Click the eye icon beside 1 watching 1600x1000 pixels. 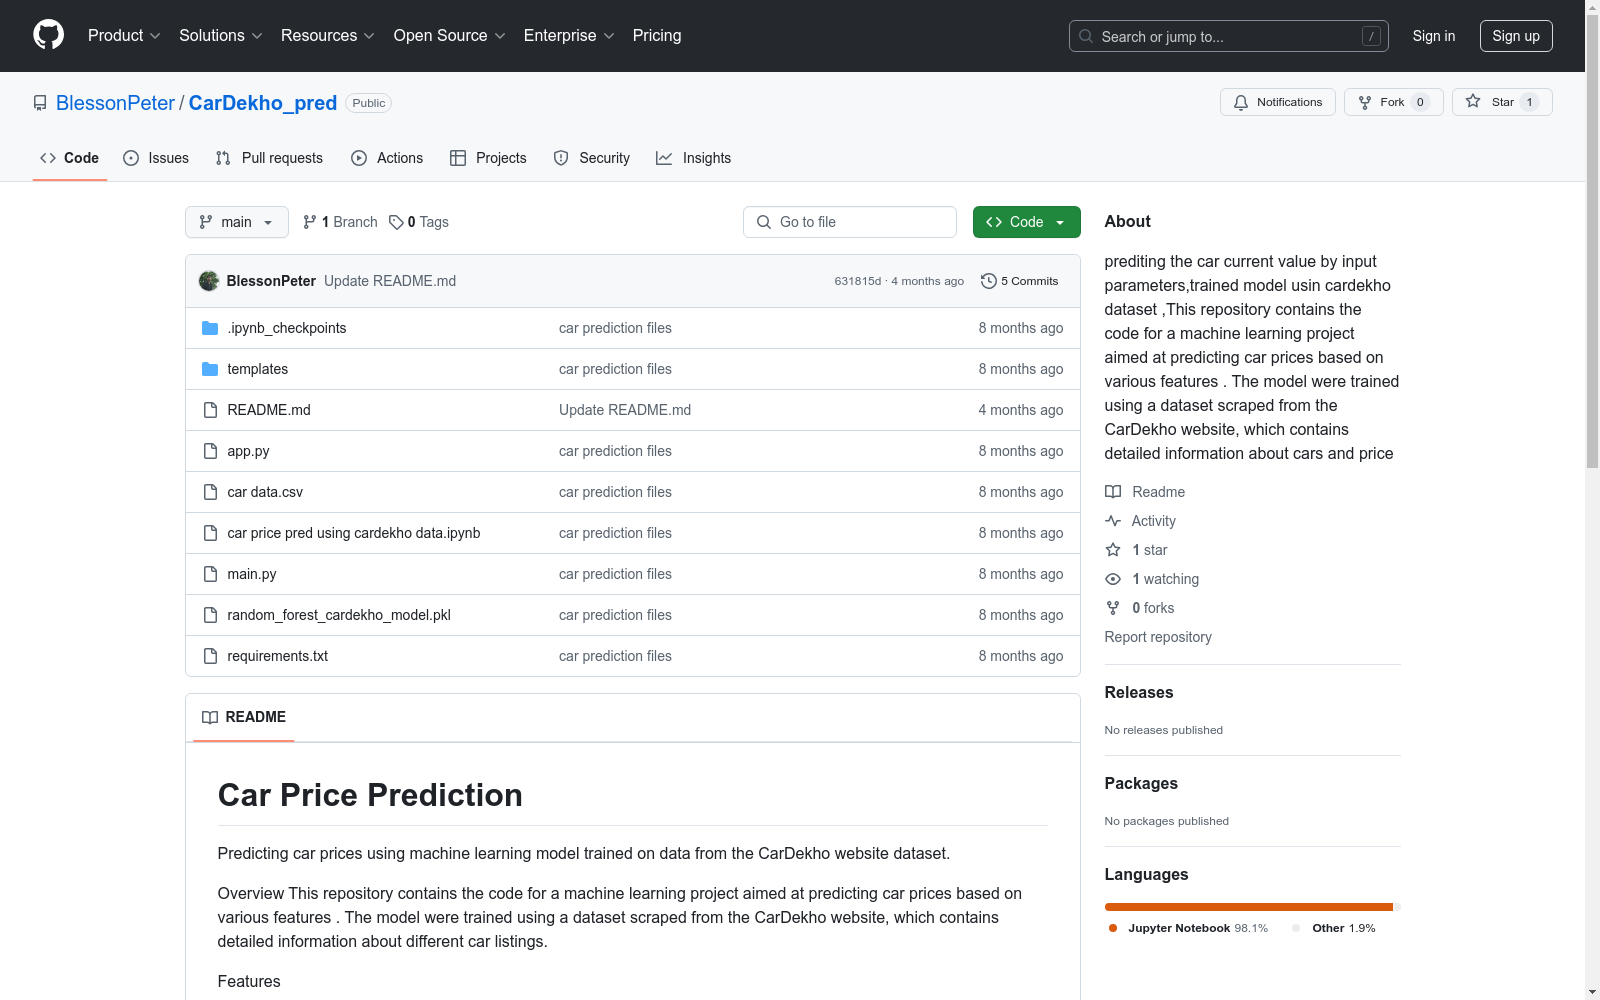pos(1113,579)
